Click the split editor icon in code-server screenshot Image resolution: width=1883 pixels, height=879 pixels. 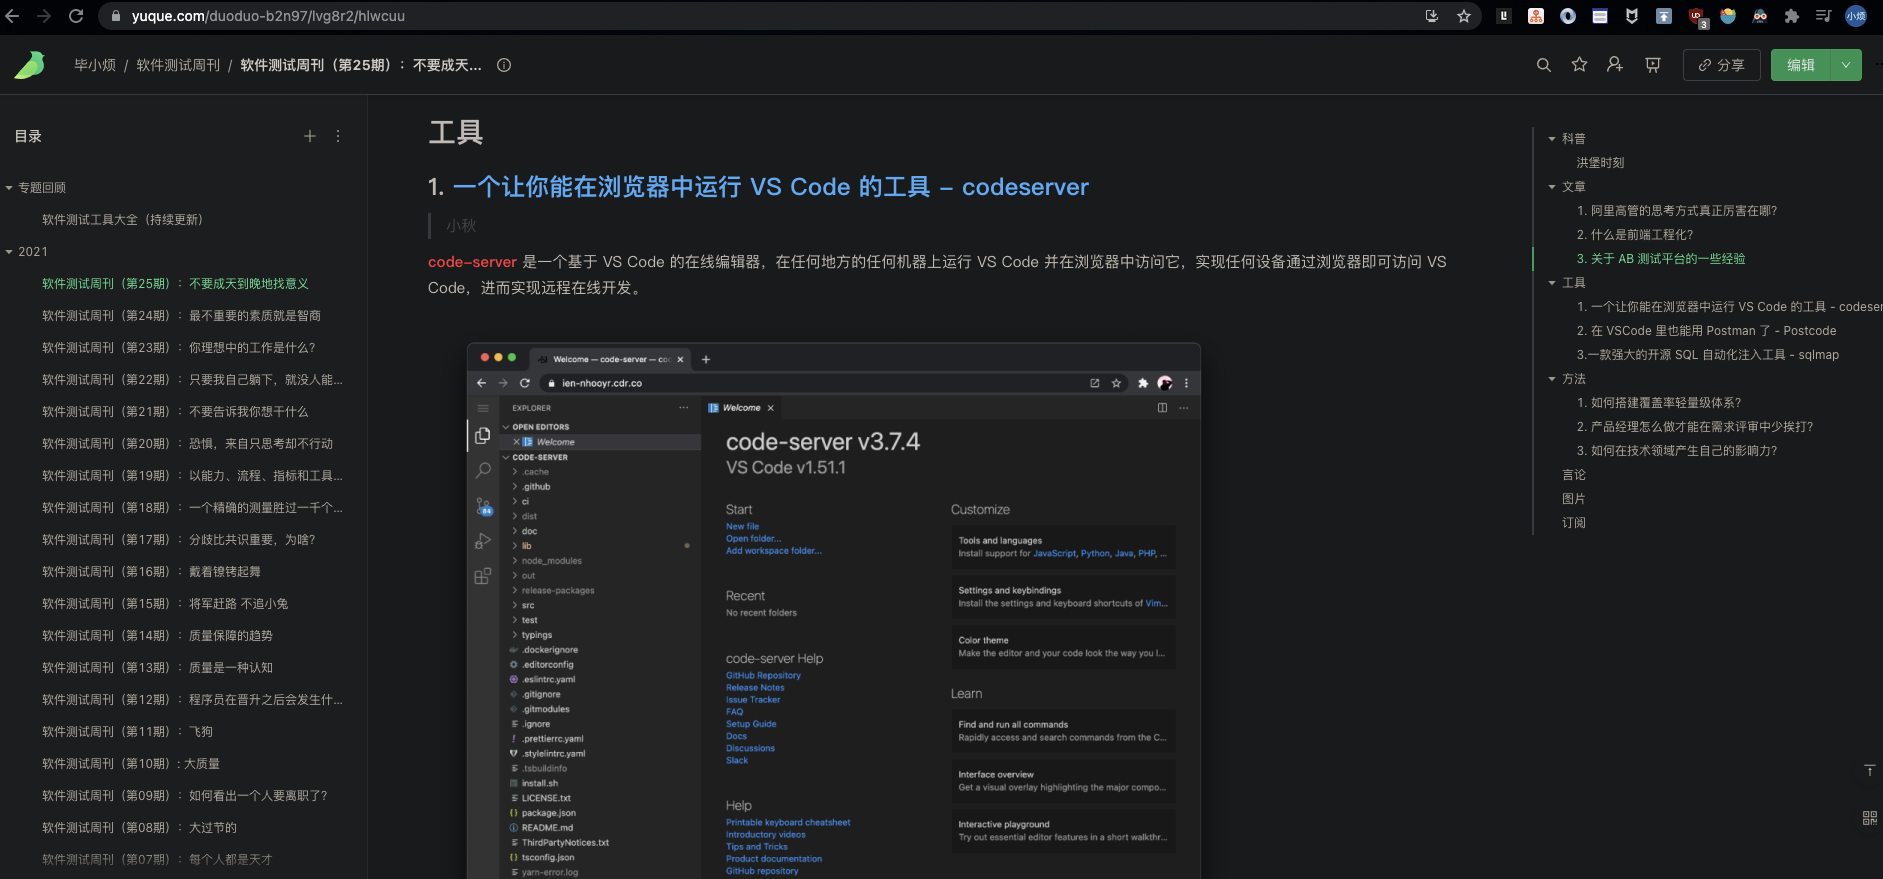tap(1162, 408)
